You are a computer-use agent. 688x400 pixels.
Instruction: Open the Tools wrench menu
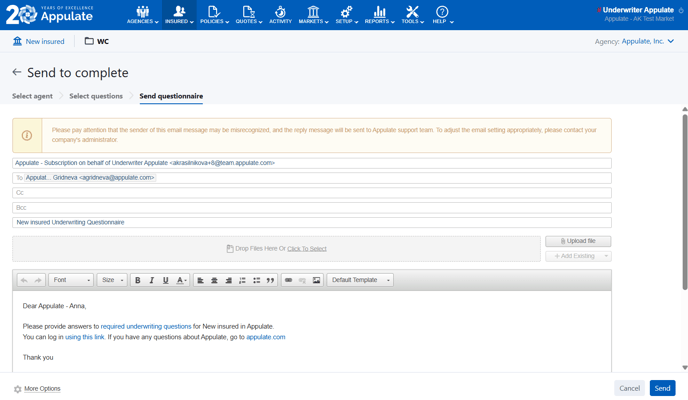click(412, 15)
